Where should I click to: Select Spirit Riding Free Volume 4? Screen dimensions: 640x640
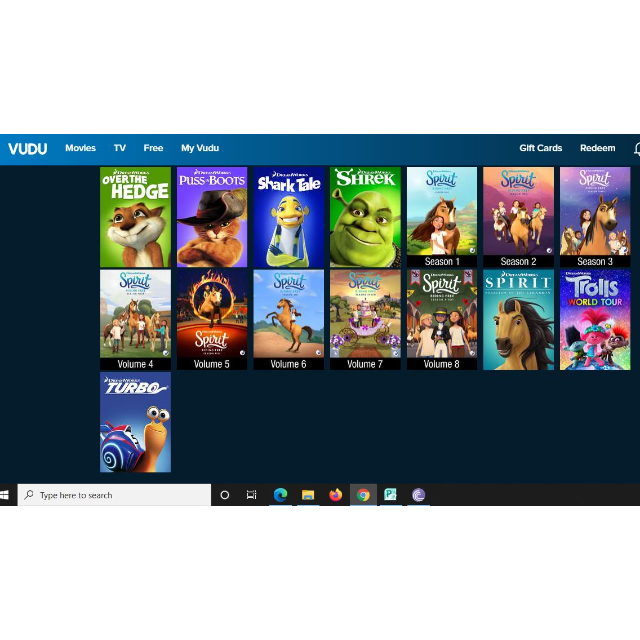[136, 320]
